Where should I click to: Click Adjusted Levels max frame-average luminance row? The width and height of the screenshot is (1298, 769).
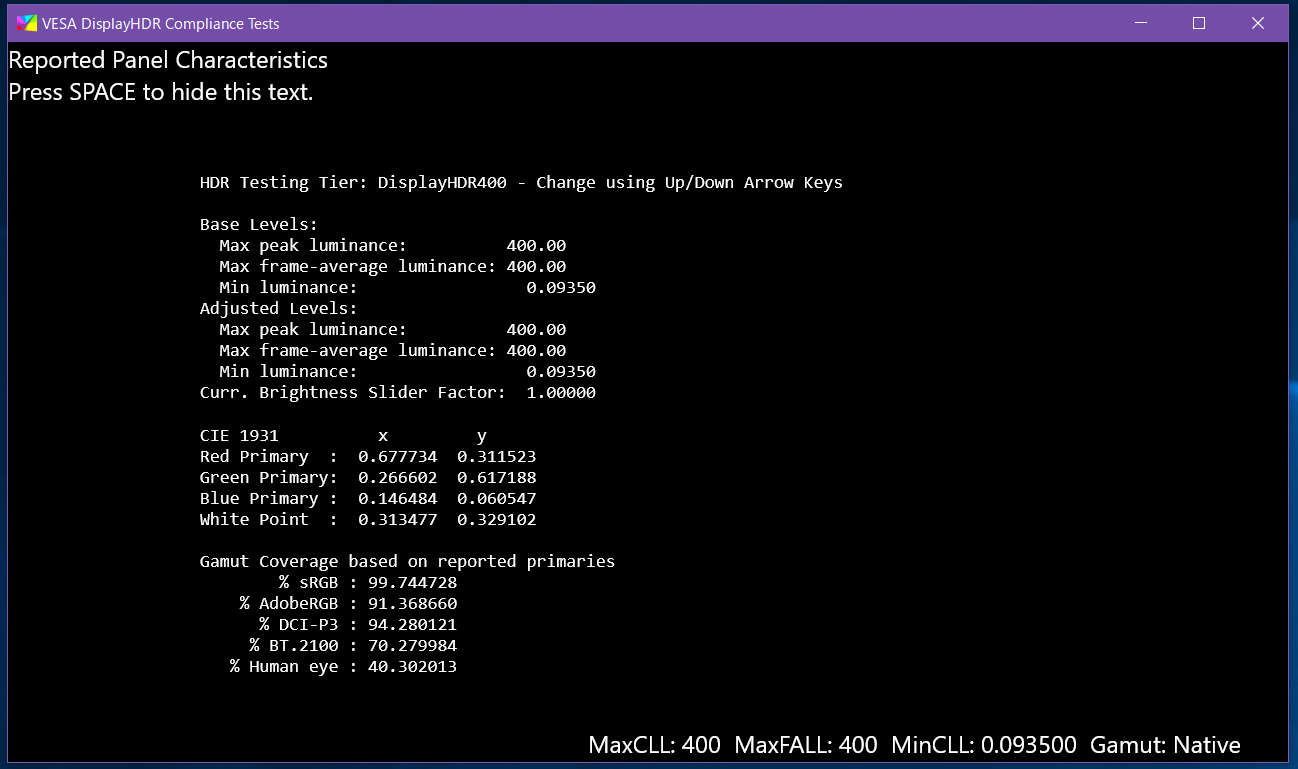coord(393,351)
